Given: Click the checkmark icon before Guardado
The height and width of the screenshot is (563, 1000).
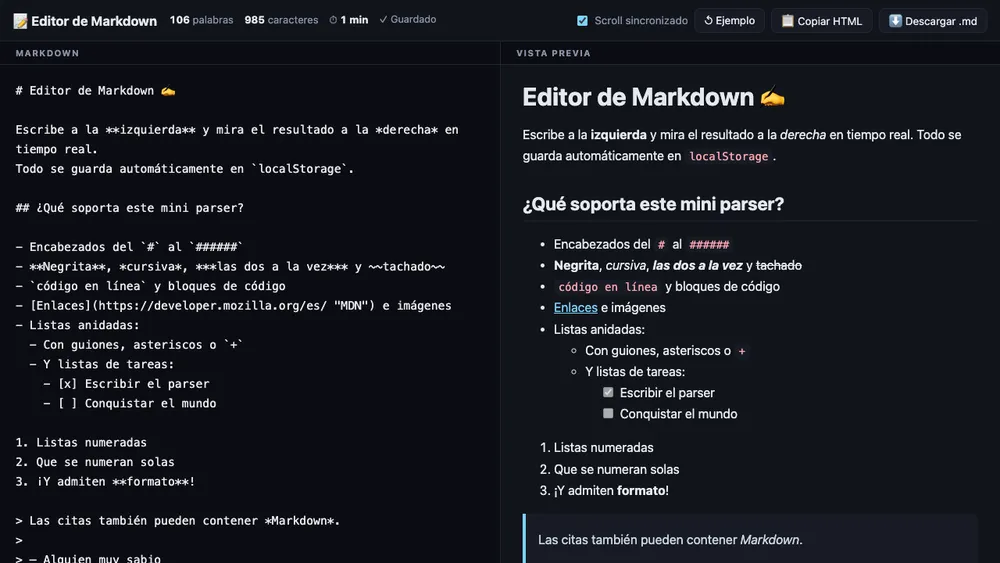Looking at the screenshot, I should (383, 20).
